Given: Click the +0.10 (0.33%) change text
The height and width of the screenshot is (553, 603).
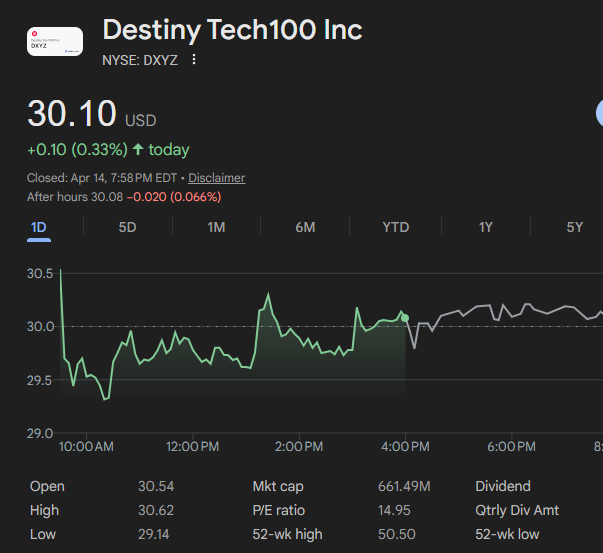Looking at the screenshot, I should pos(77,150).
